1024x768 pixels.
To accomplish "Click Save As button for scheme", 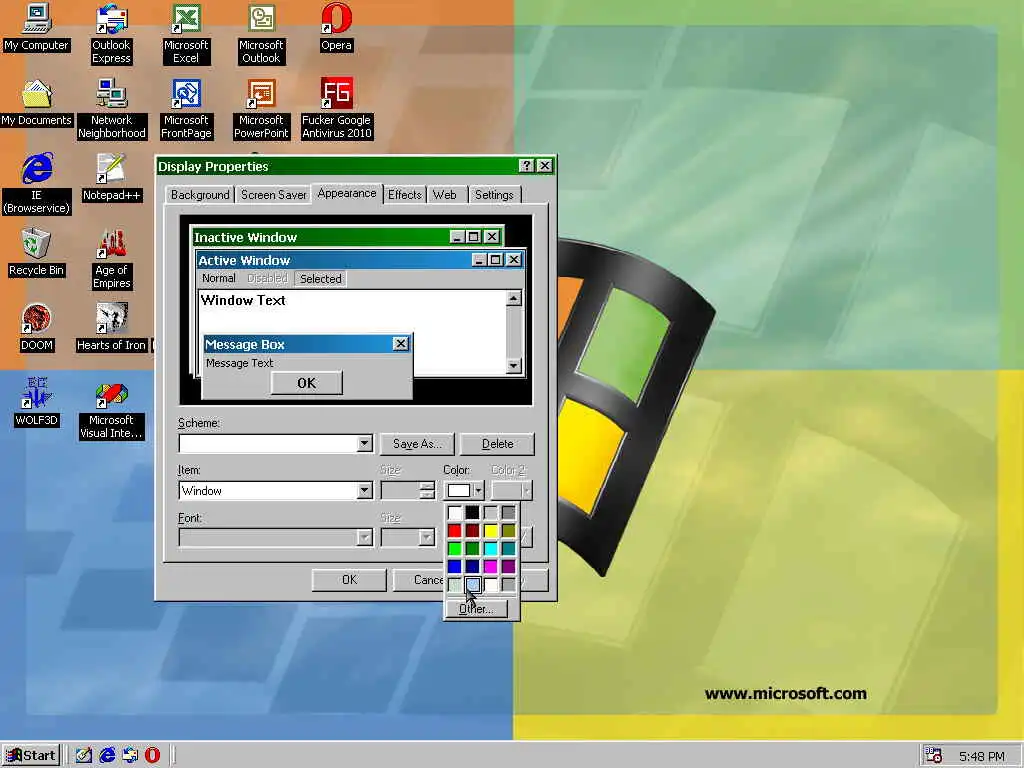I will click(417, 444).
